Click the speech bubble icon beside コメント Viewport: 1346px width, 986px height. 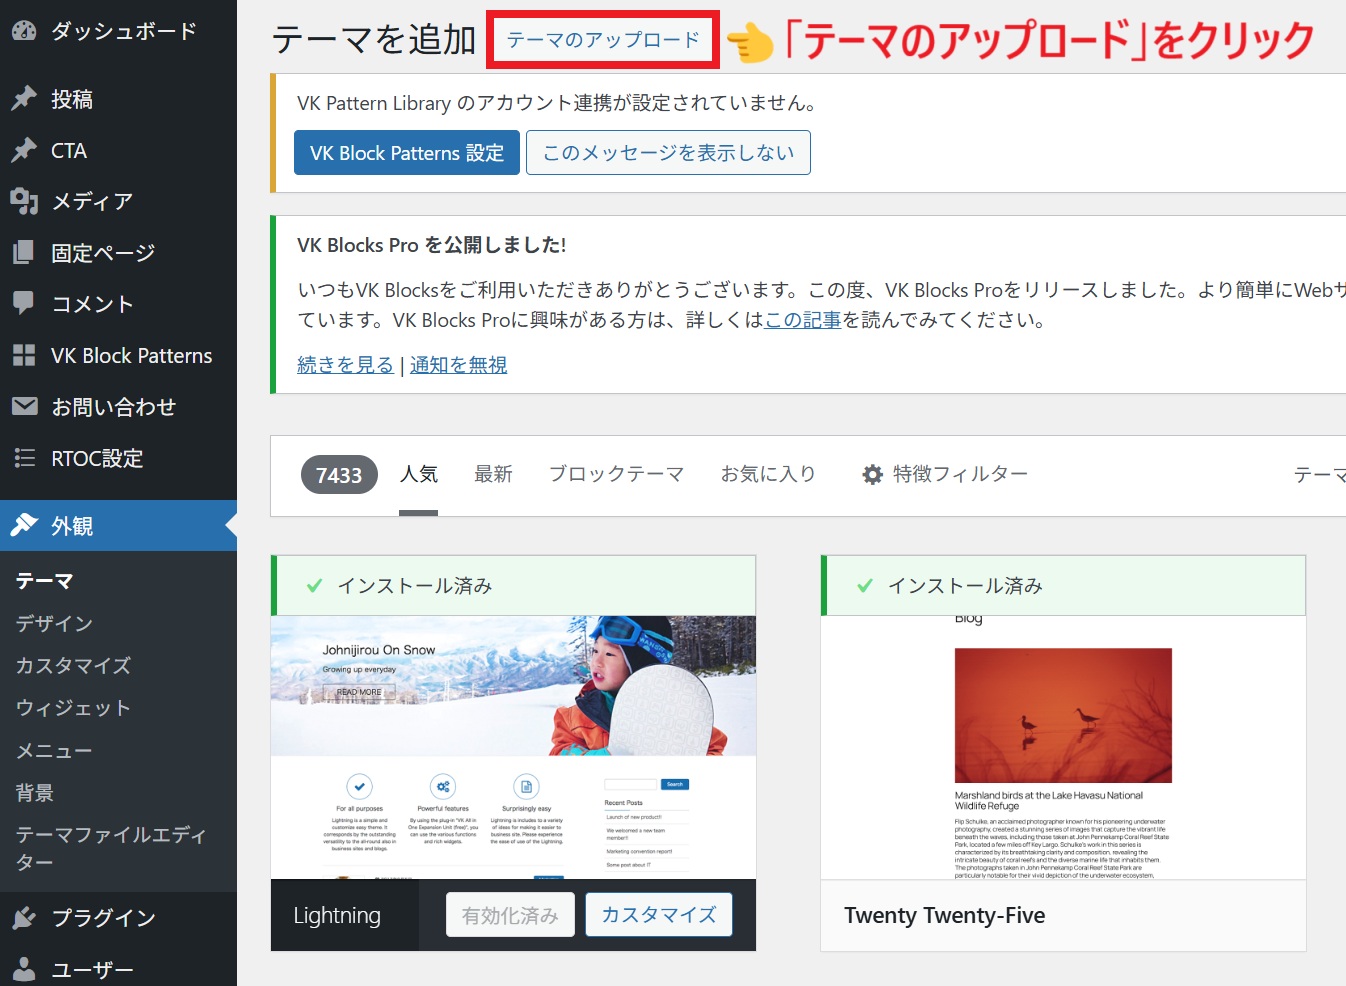[x=24, y=303]
